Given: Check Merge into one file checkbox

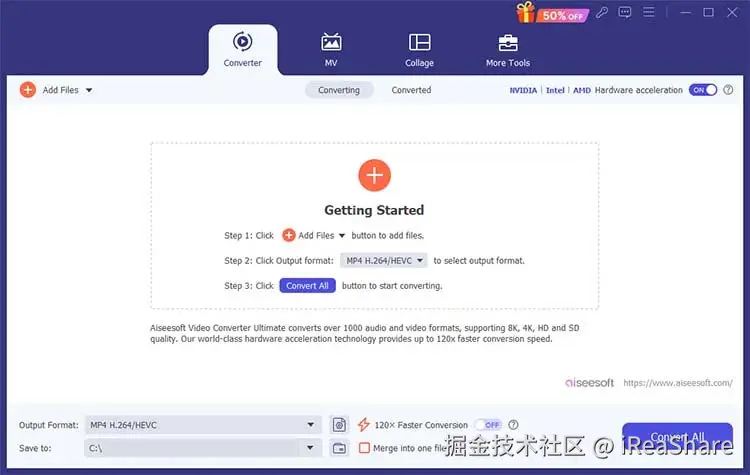Looking at the screenshot, I should [364, 448].
